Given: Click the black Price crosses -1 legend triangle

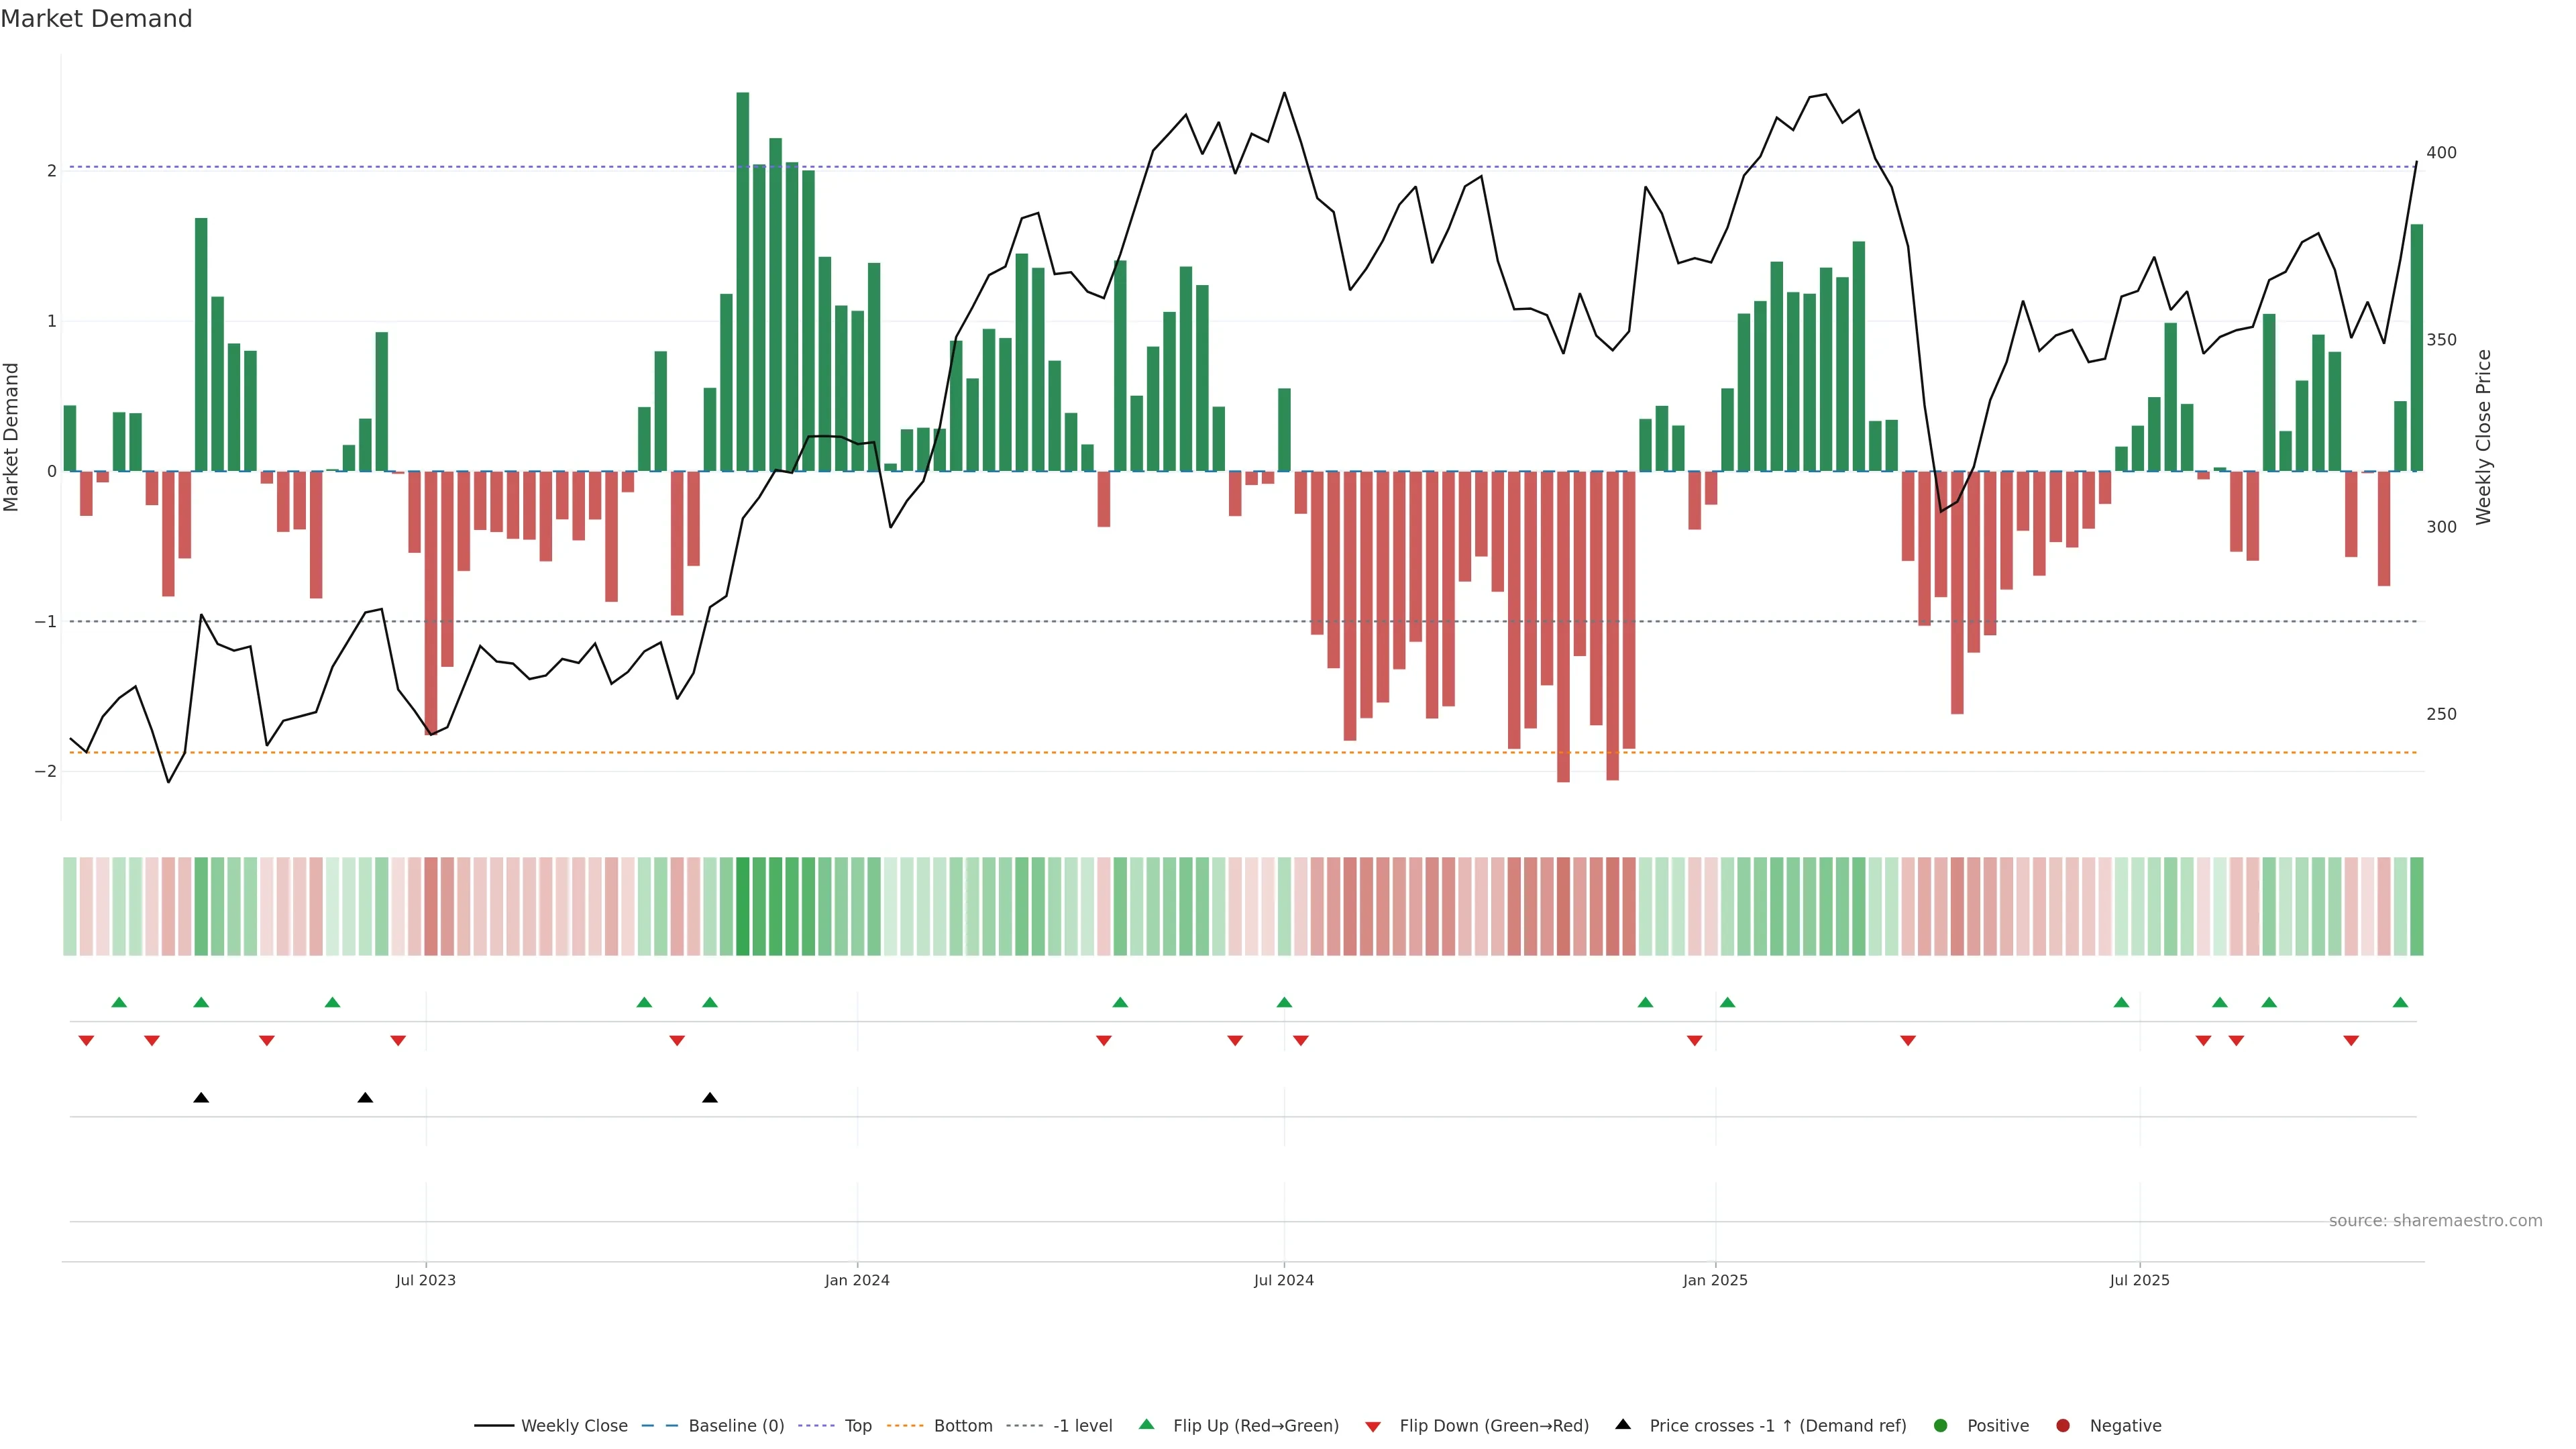Looking at the screenshot, I should [x=1623, y=1424].
